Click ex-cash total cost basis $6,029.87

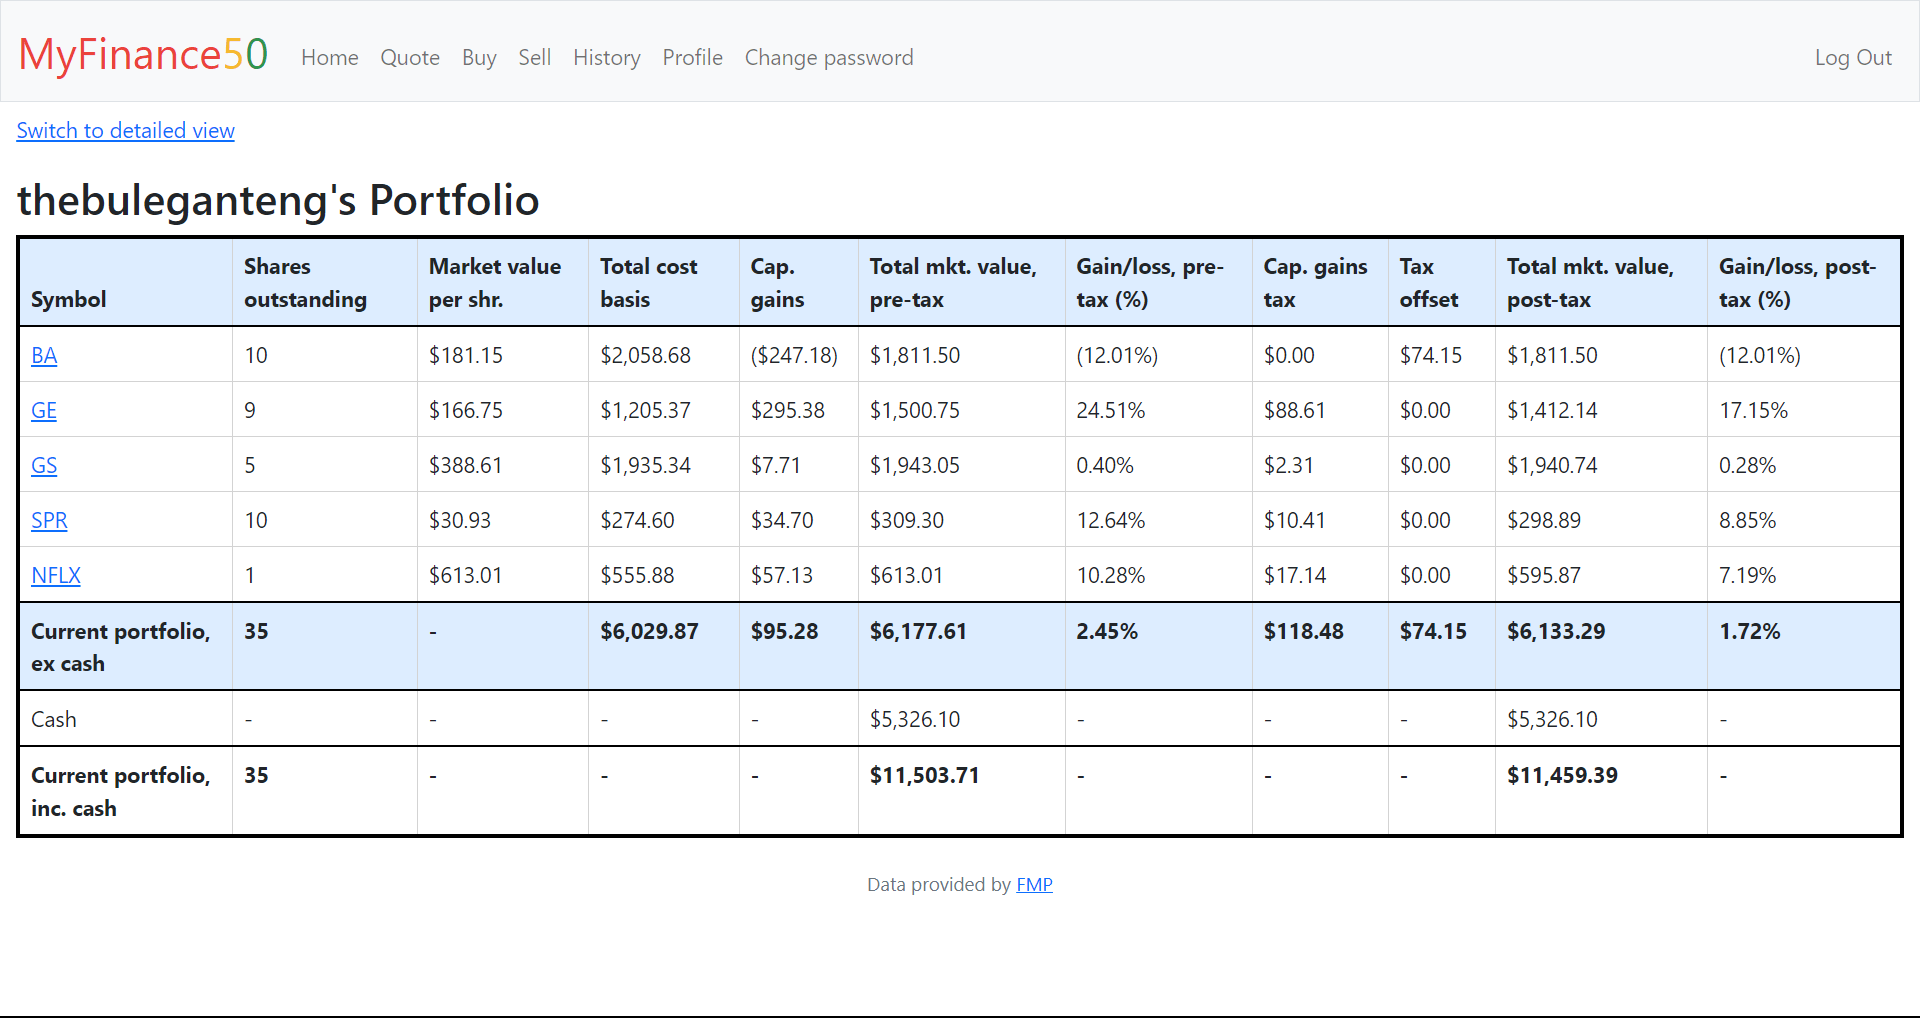(649, 631)
